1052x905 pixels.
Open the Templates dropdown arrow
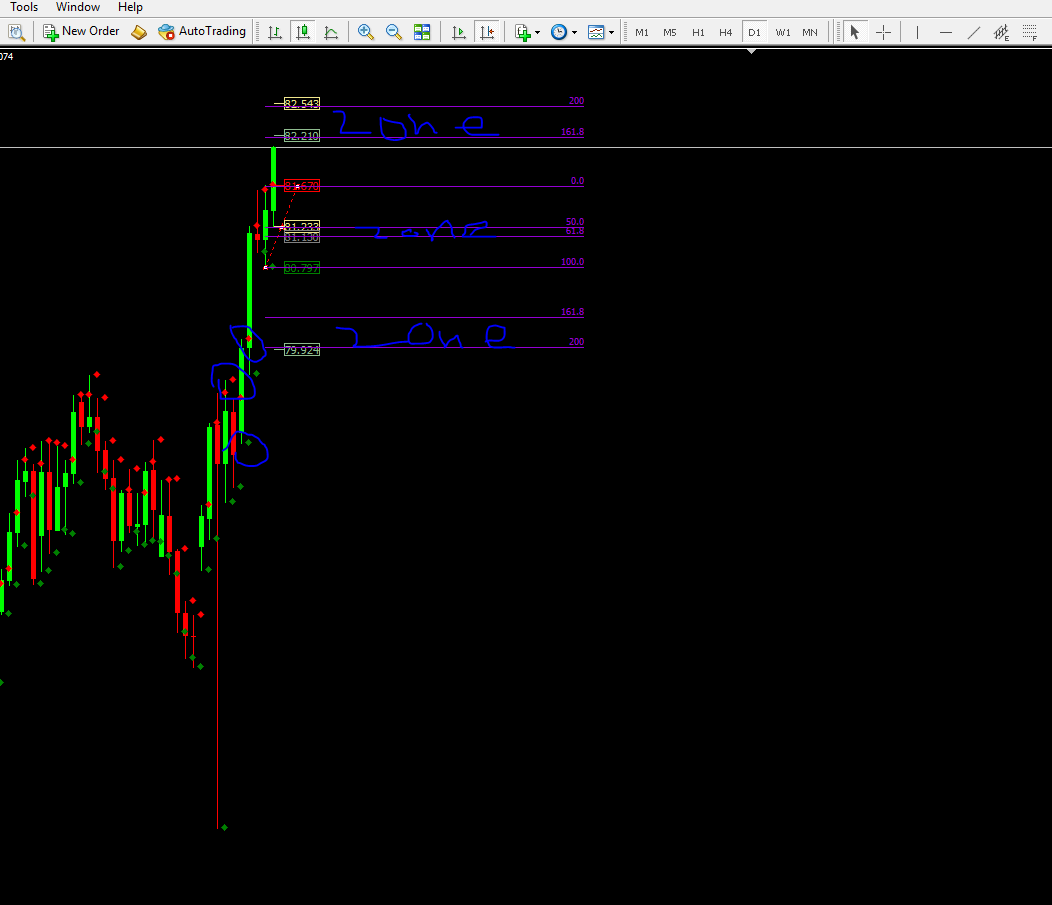611,31
